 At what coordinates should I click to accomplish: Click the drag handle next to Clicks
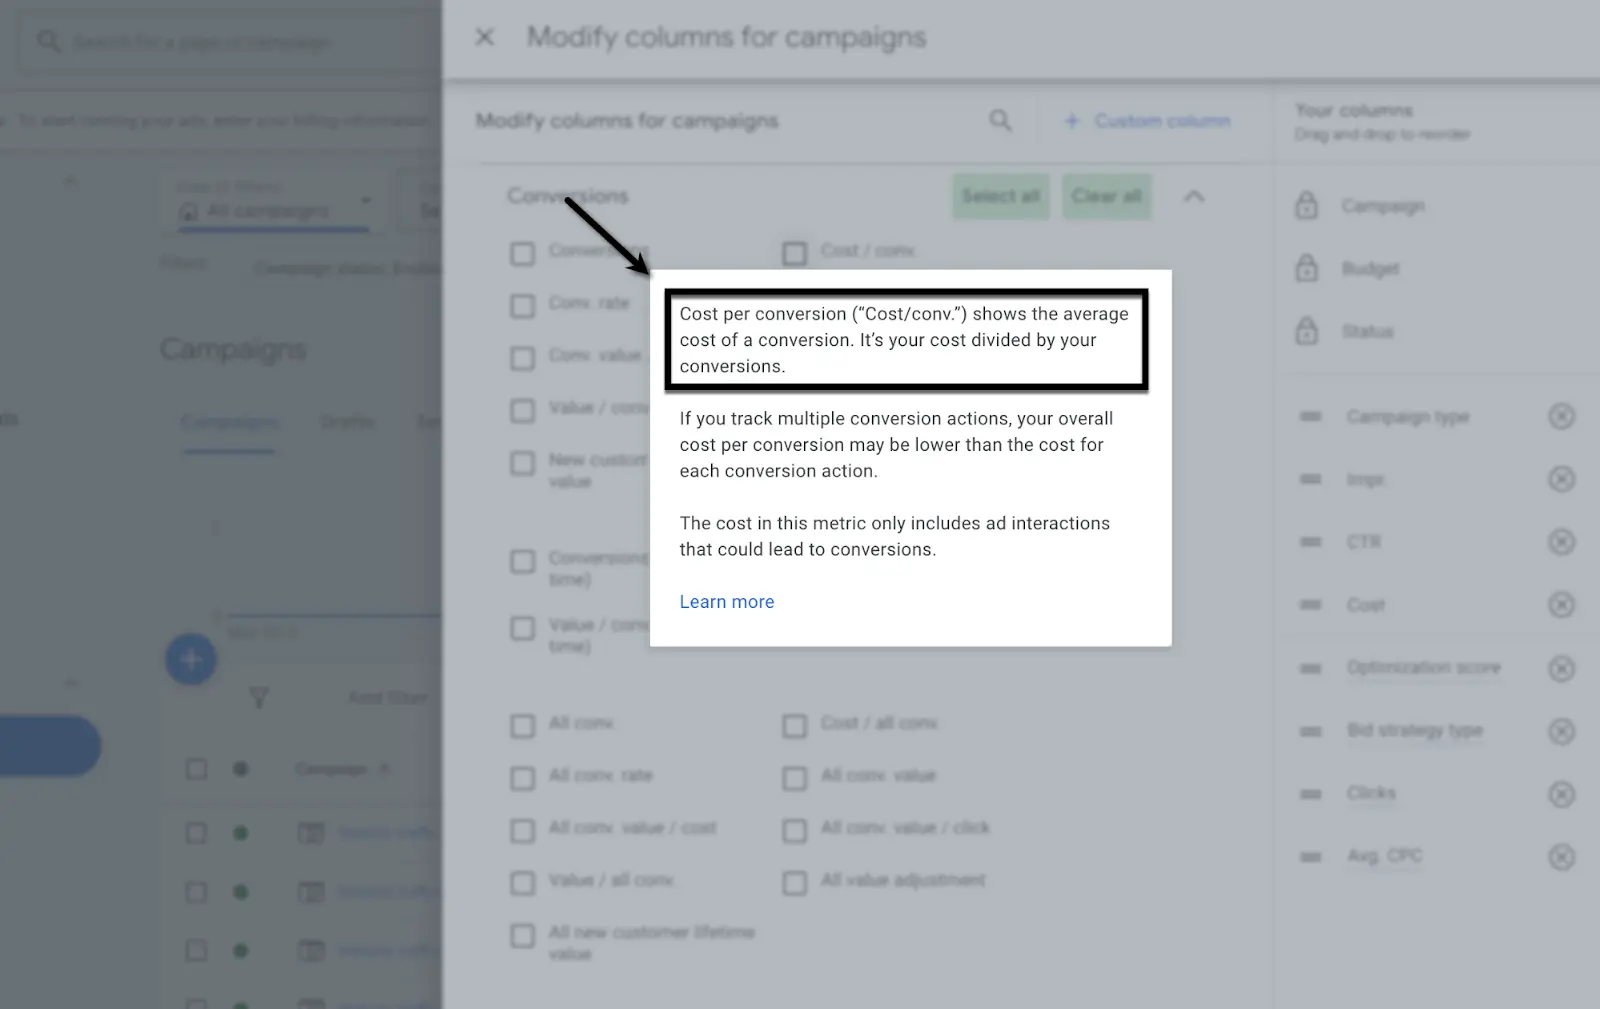point(1310,793)
